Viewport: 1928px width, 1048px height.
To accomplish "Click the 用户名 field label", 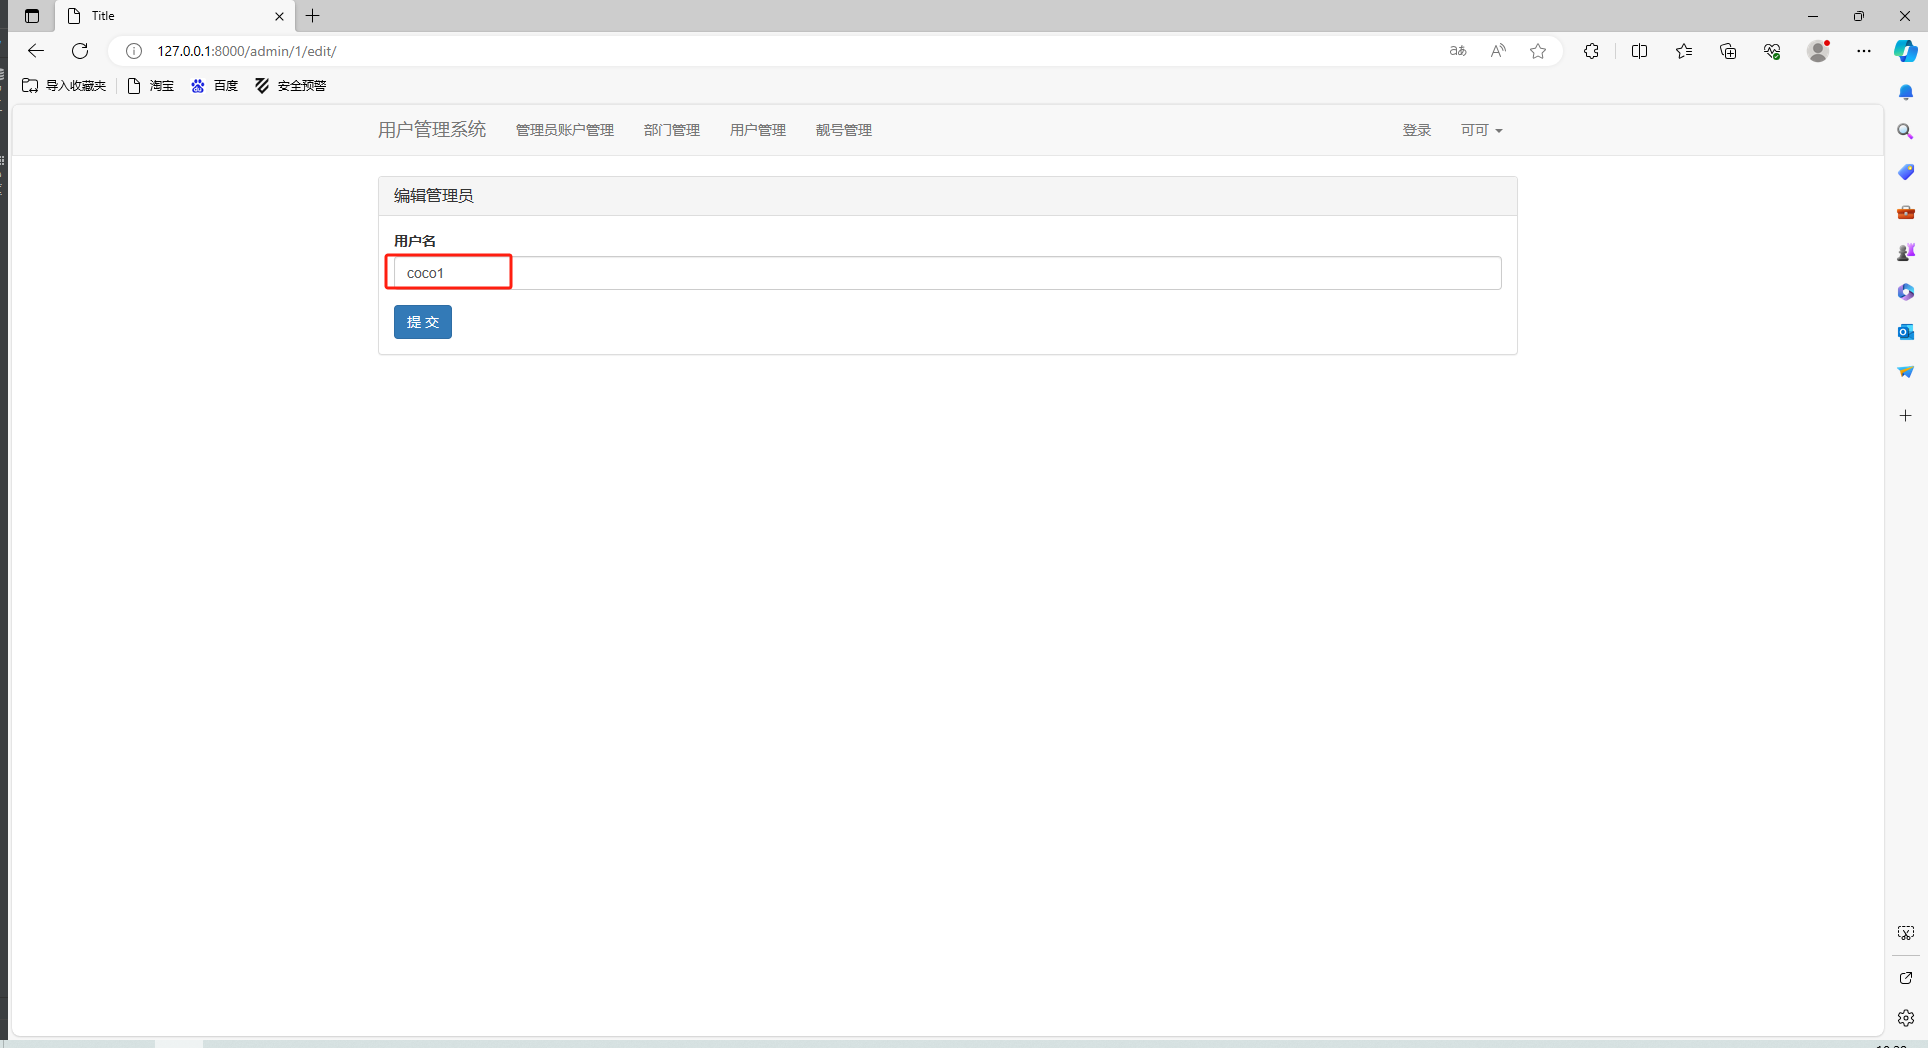I will coord(415,241).
